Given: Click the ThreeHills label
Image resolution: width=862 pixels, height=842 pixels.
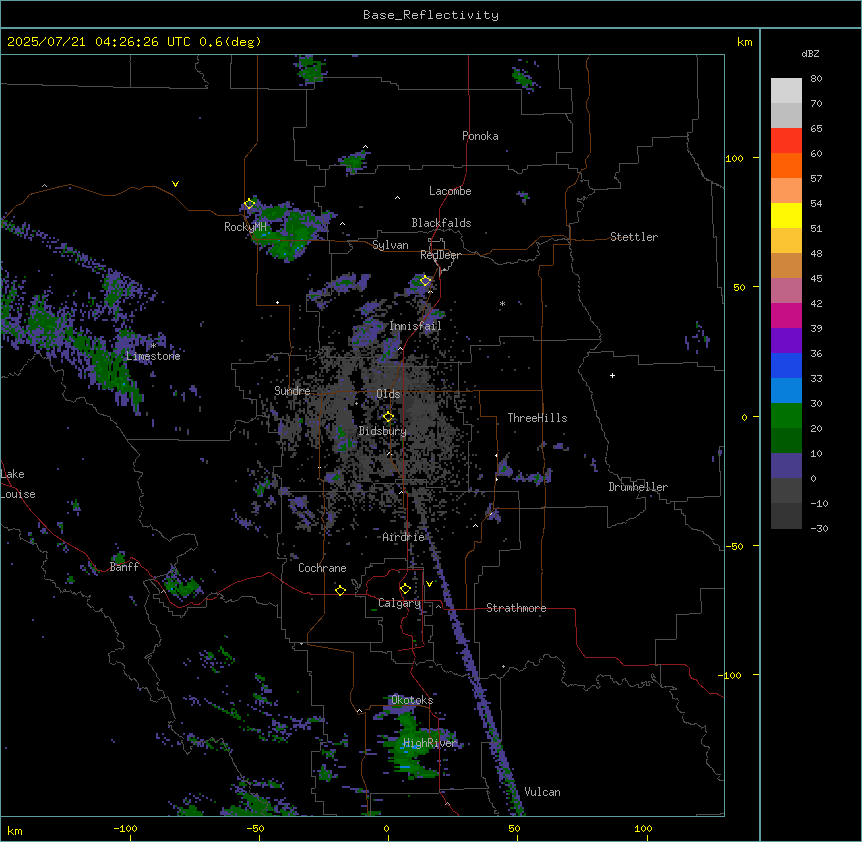Looking at the screenshot, I should (x=537, y=418).
